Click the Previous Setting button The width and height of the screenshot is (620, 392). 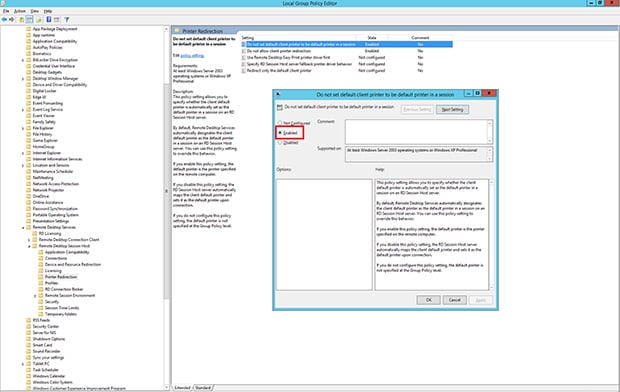click(x=417, y=110)
